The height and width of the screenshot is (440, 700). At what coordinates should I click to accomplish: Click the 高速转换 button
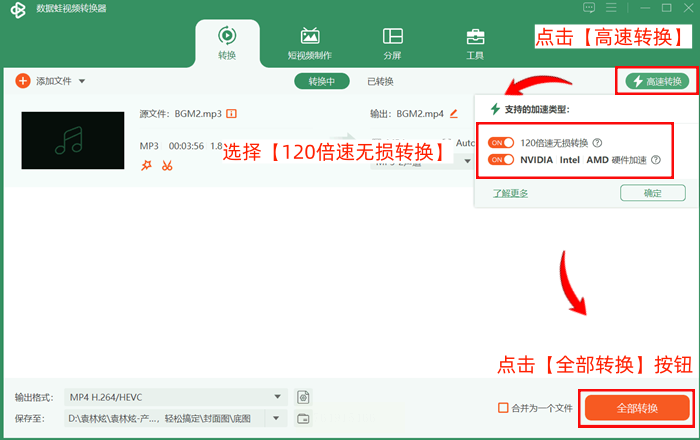[657, 81]
